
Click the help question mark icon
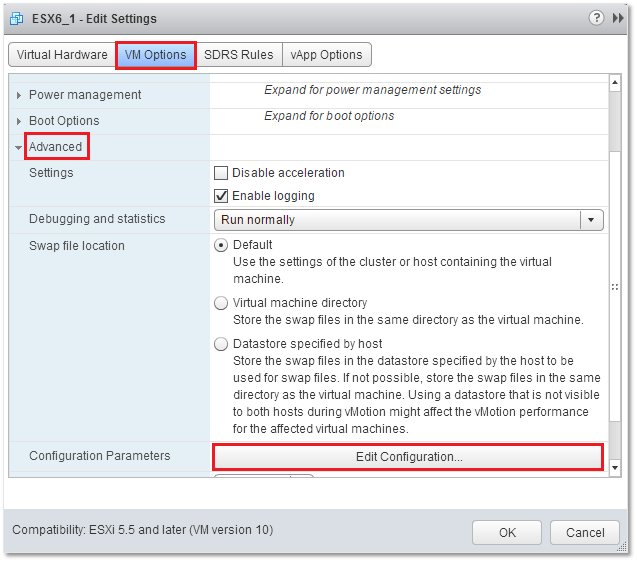click(x=596, y=18)
